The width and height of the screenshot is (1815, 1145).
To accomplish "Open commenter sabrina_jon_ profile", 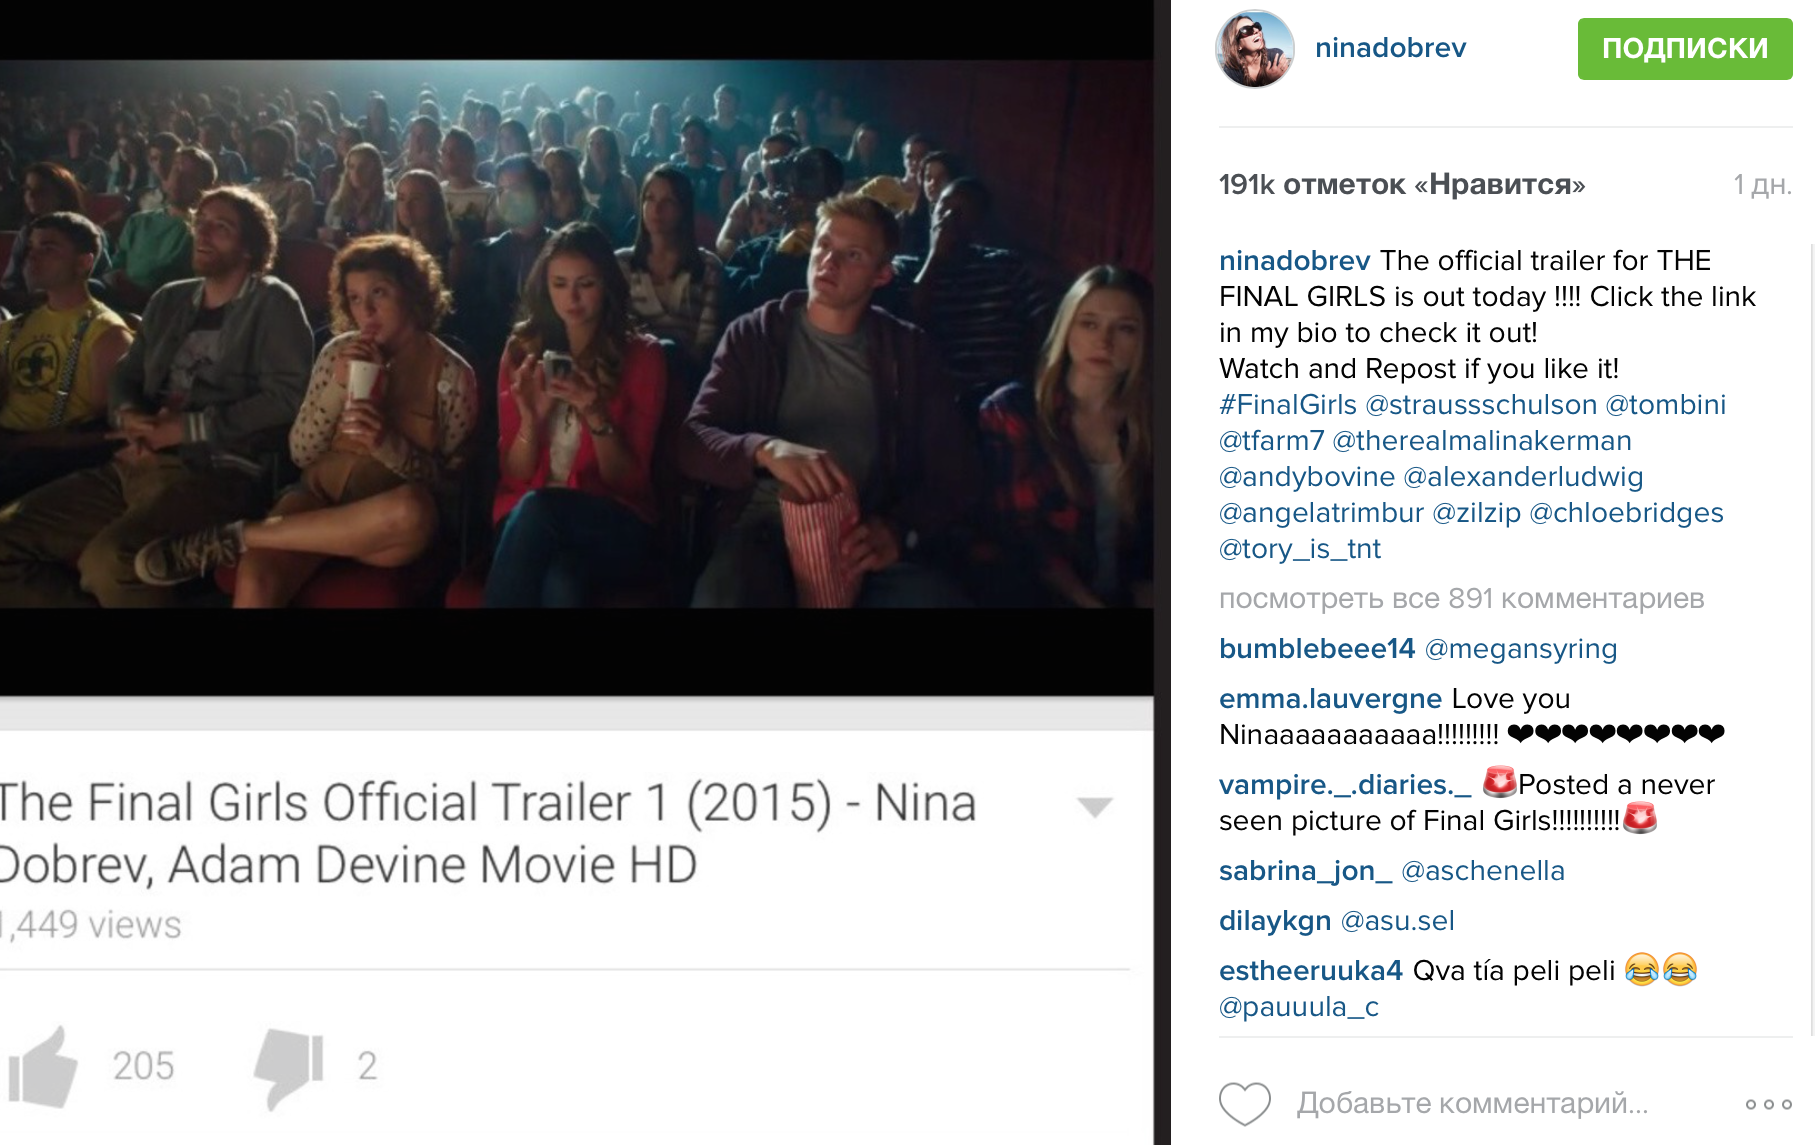I will [1306, 871].
